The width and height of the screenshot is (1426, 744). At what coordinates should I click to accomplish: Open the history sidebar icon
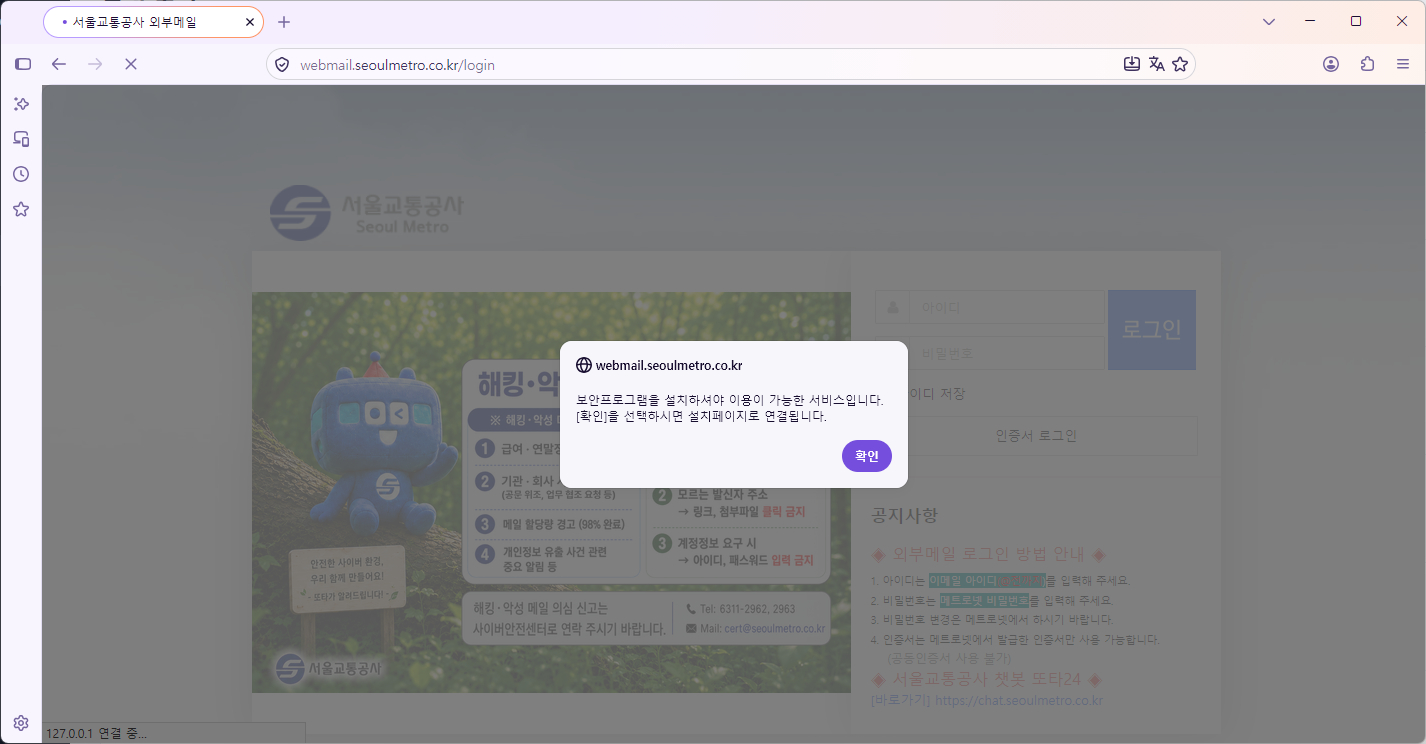click(21, 174)
